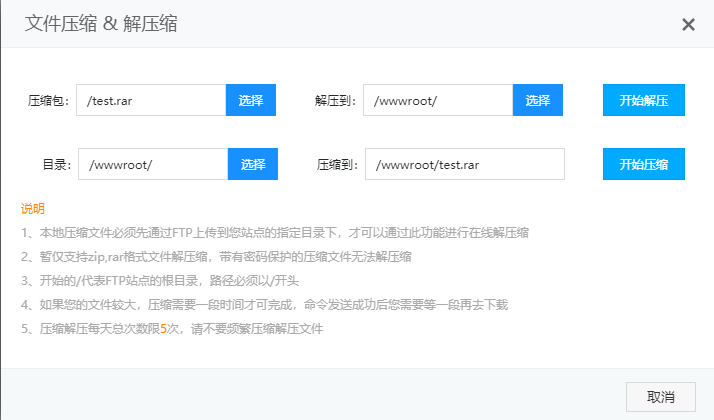Viewport: 714px width, 420px height.
Task: Click the 目录 input showing /wwwroot/
Action: 152,164
